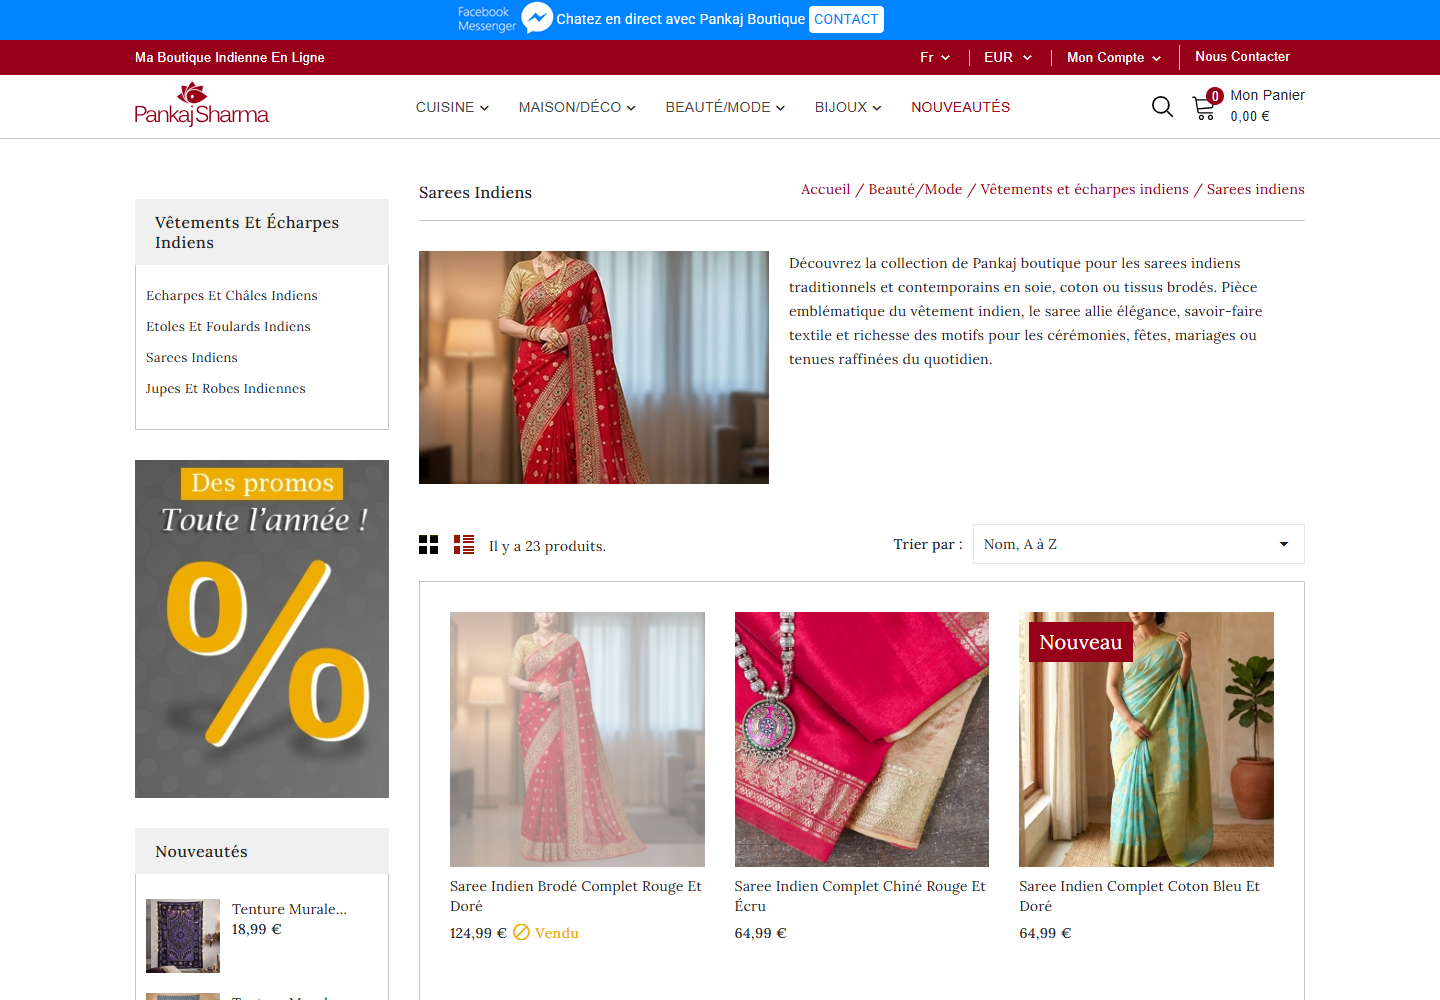This screenshot has height=1000, width=1440.
Task: Expand the MAISON/DÉCO menu
Action: (577, 107)
